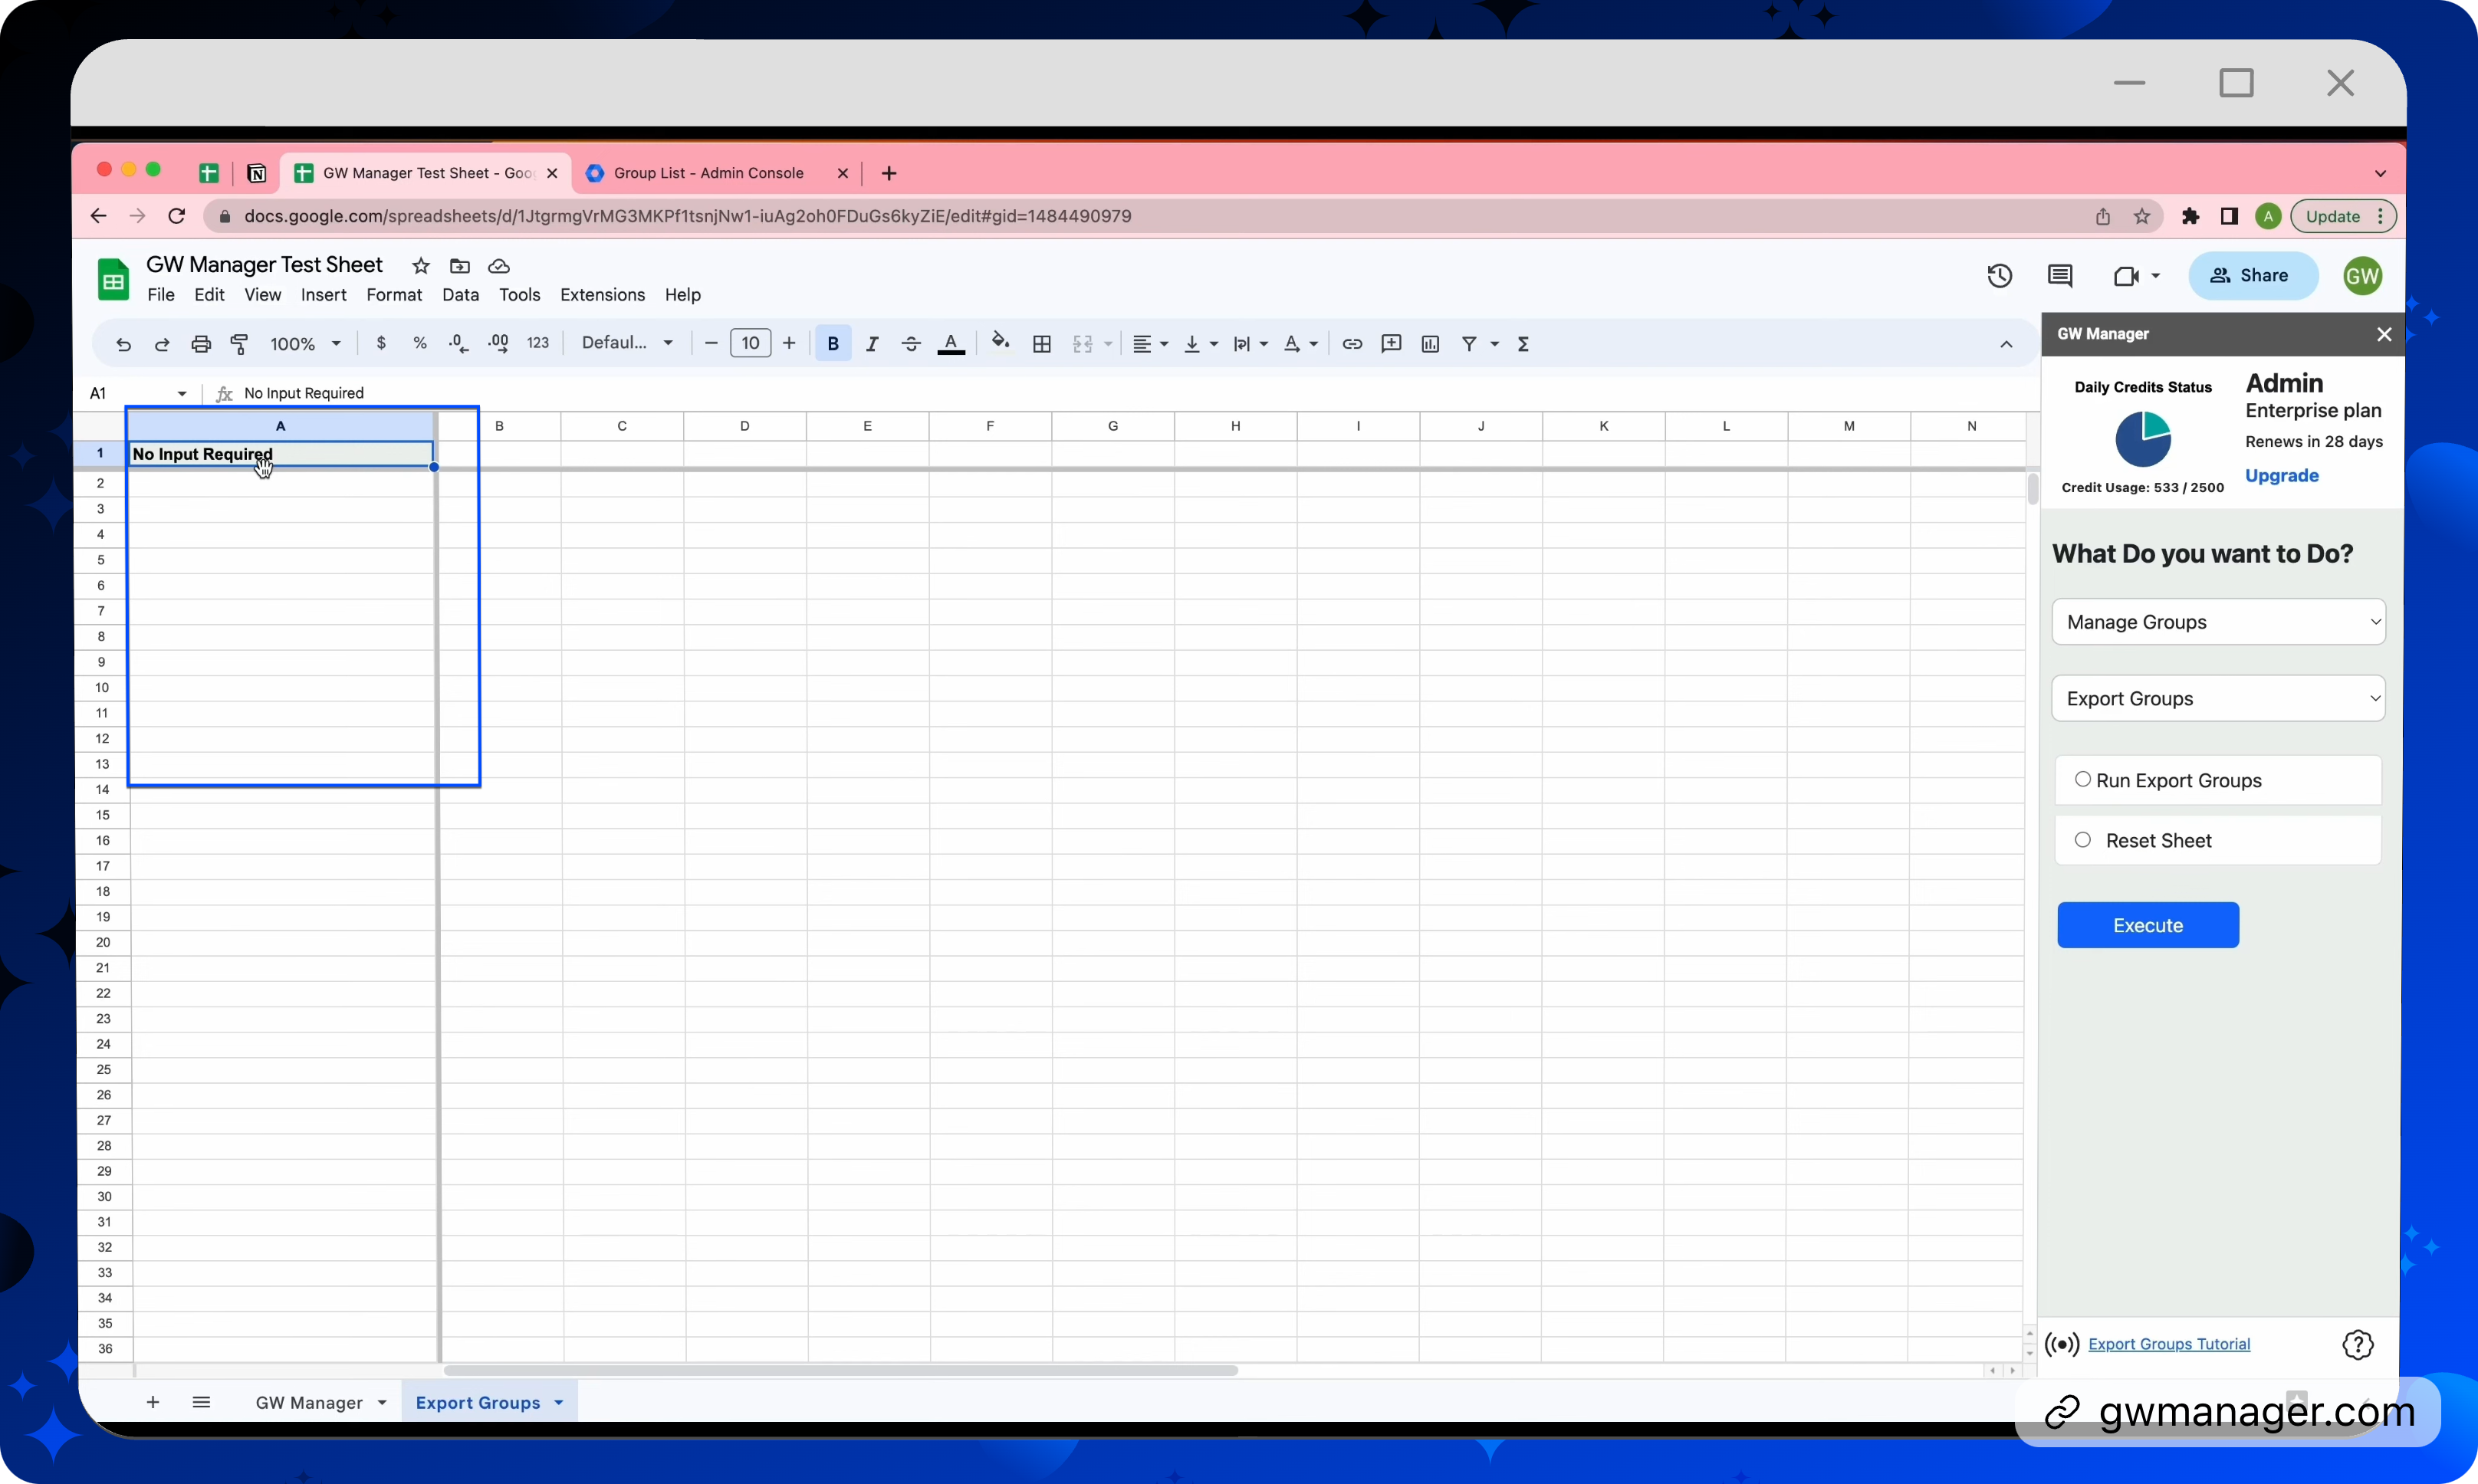The width and height of the screenshot is (2478, 1484).
Task: Open the Export Groups sheet tab menu arrow
Action: pos(558,1403)
